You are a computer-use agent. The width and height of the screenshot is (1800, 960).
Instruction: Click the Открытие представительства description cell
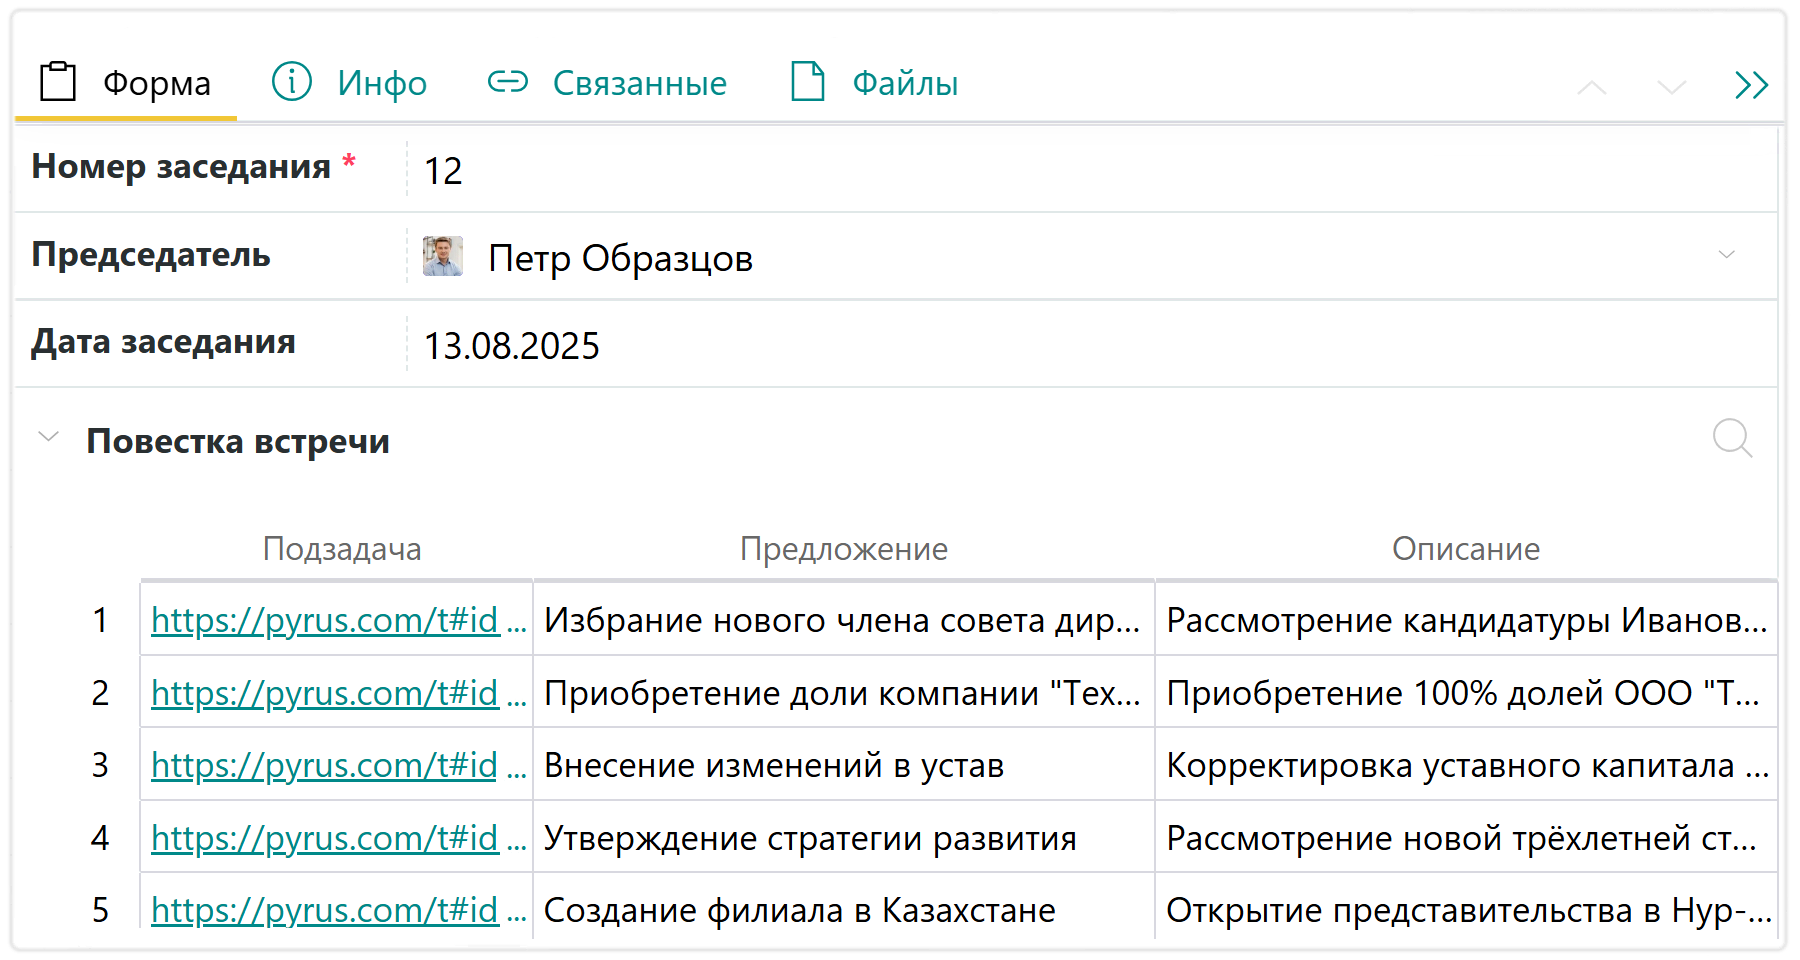coord(1465,911)
